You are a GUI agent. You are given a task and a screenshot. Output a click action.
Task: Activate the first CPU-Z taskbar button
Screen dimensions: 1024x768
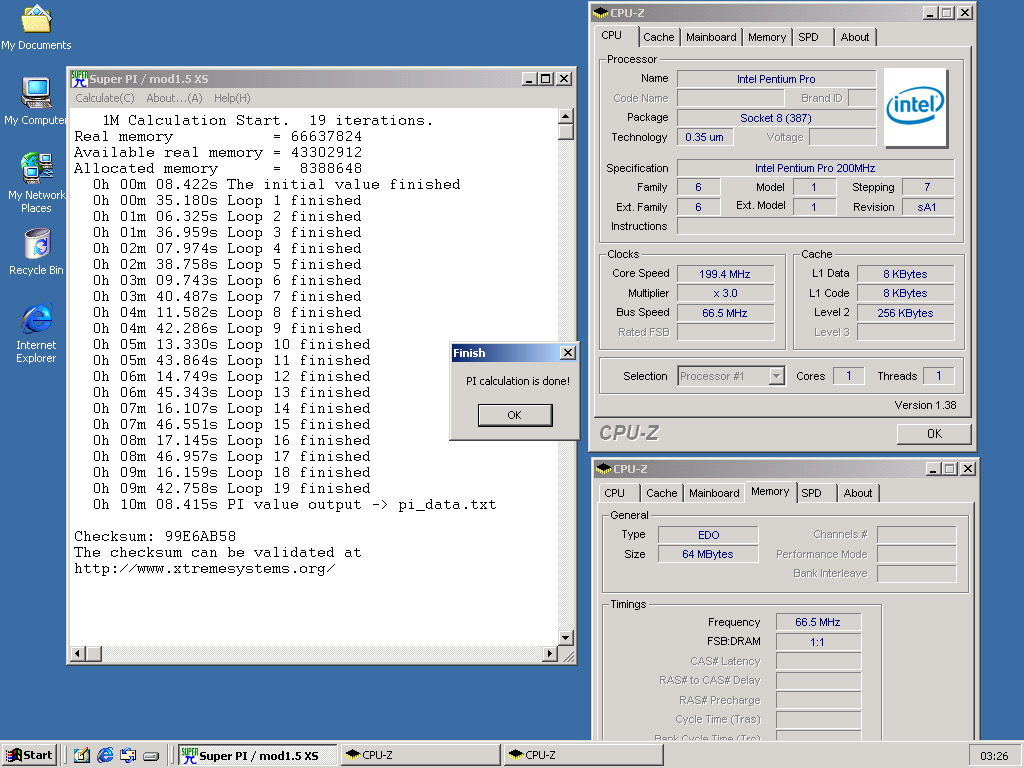[x=420, y=755]
